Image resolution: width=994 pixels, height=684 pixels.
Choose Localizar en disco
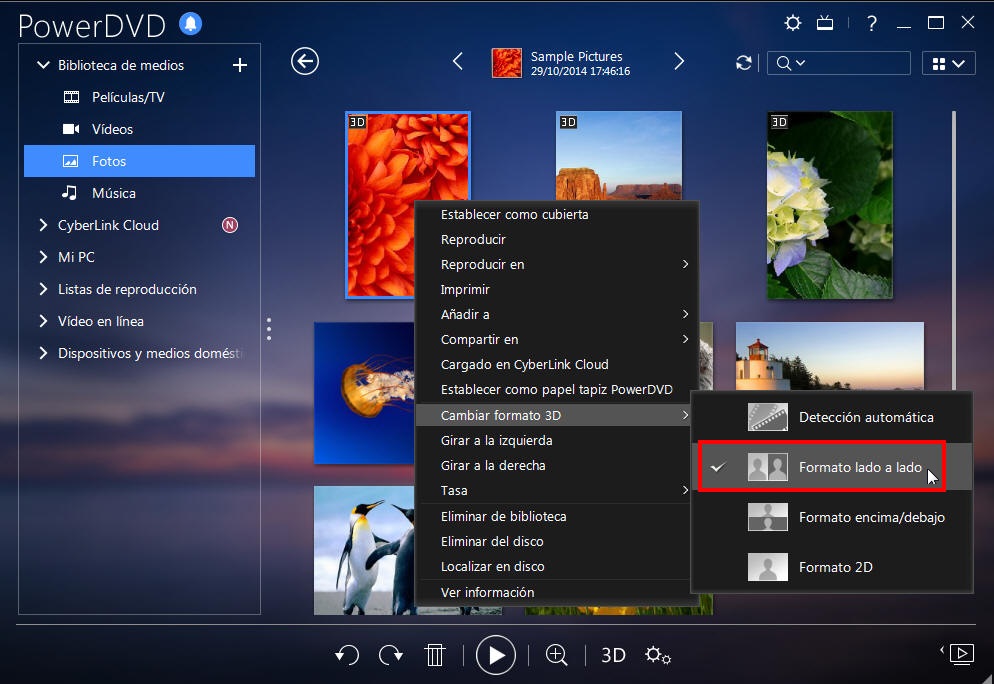(553, 567)
